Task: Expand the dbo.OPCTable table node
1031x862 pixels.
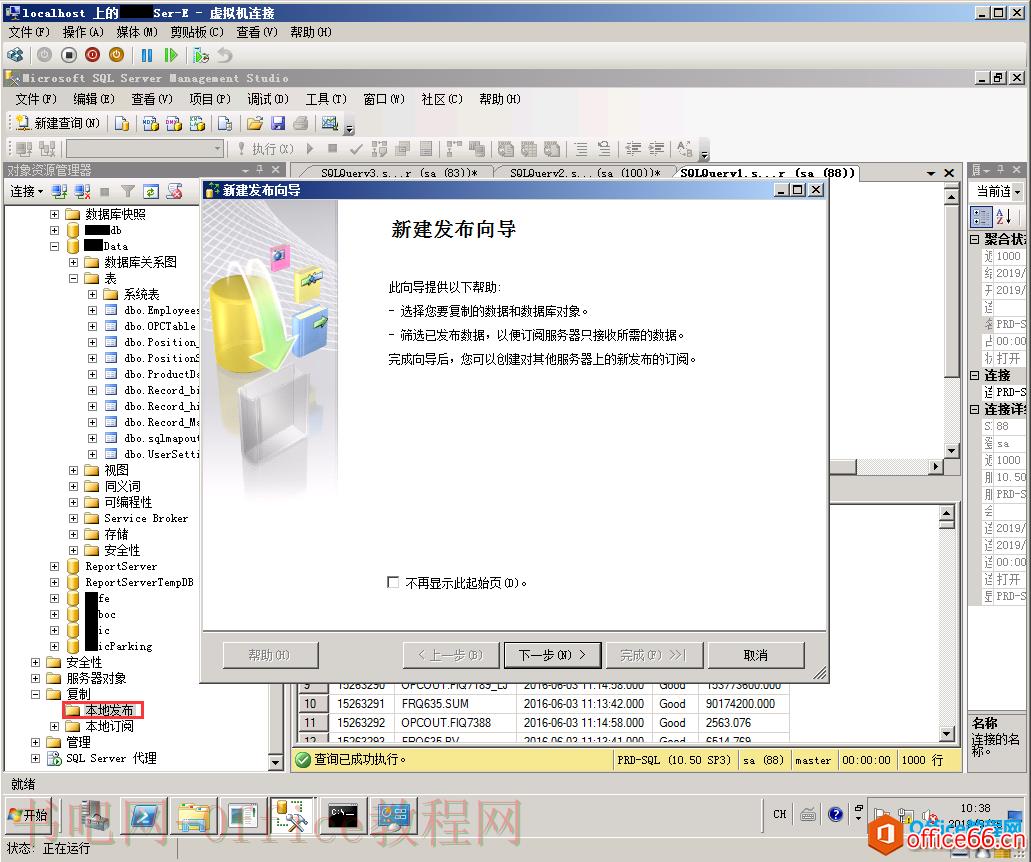Action: tap(93, 326)
